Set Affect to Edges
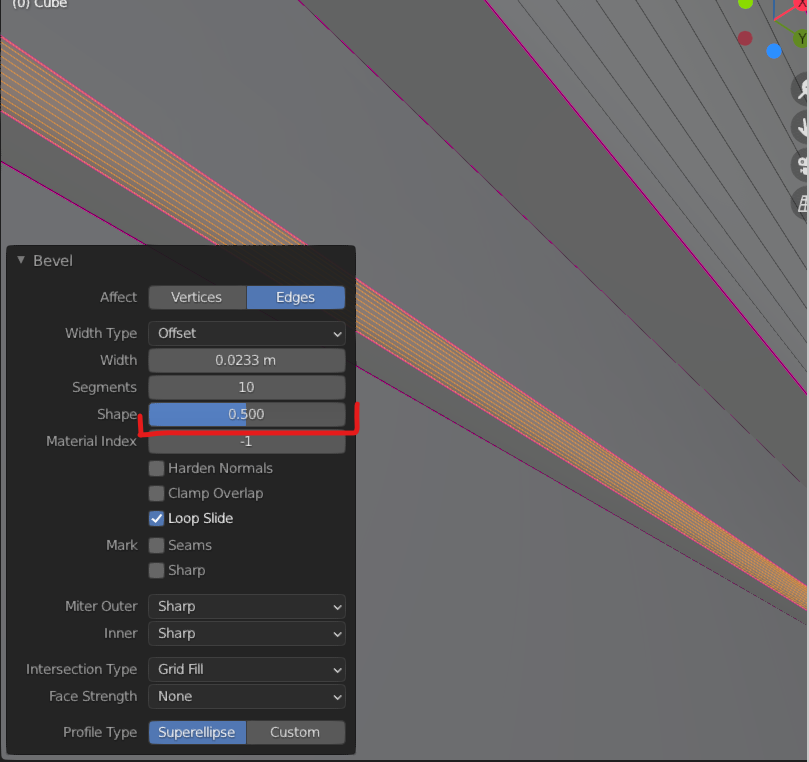809x762 pixels. (296, 297)
